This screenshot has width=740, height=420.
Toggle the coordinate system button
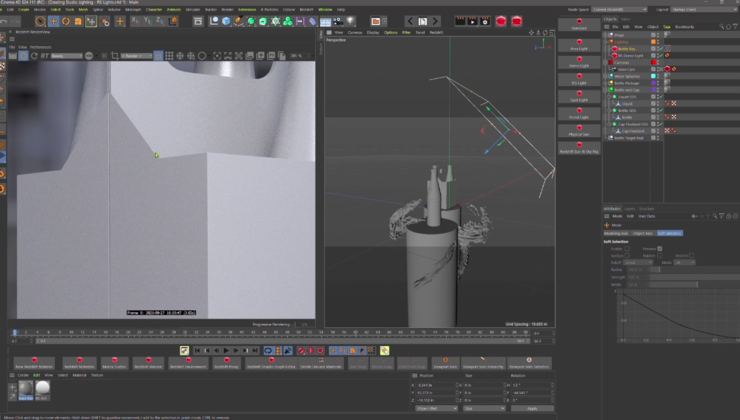(173, 21)
